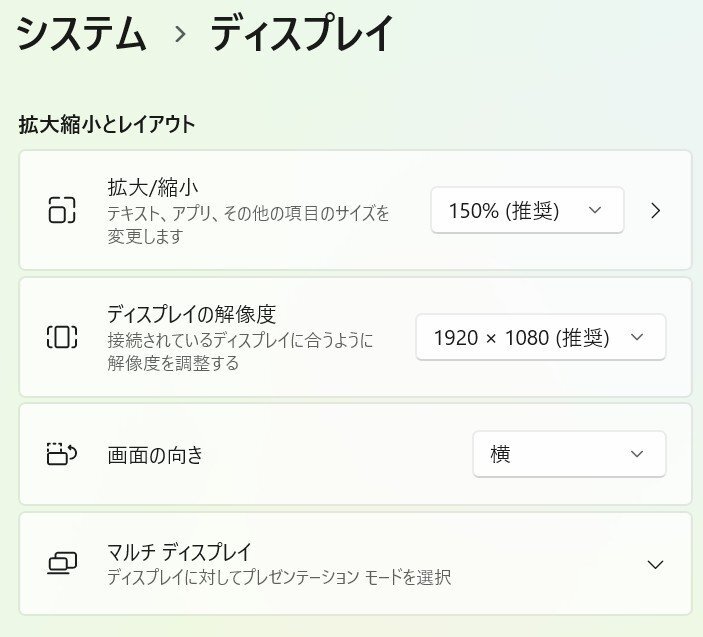703x637 pixels.
Task: Click the プレゼンテーション モードを選択 description
Action: coord(279,577)
